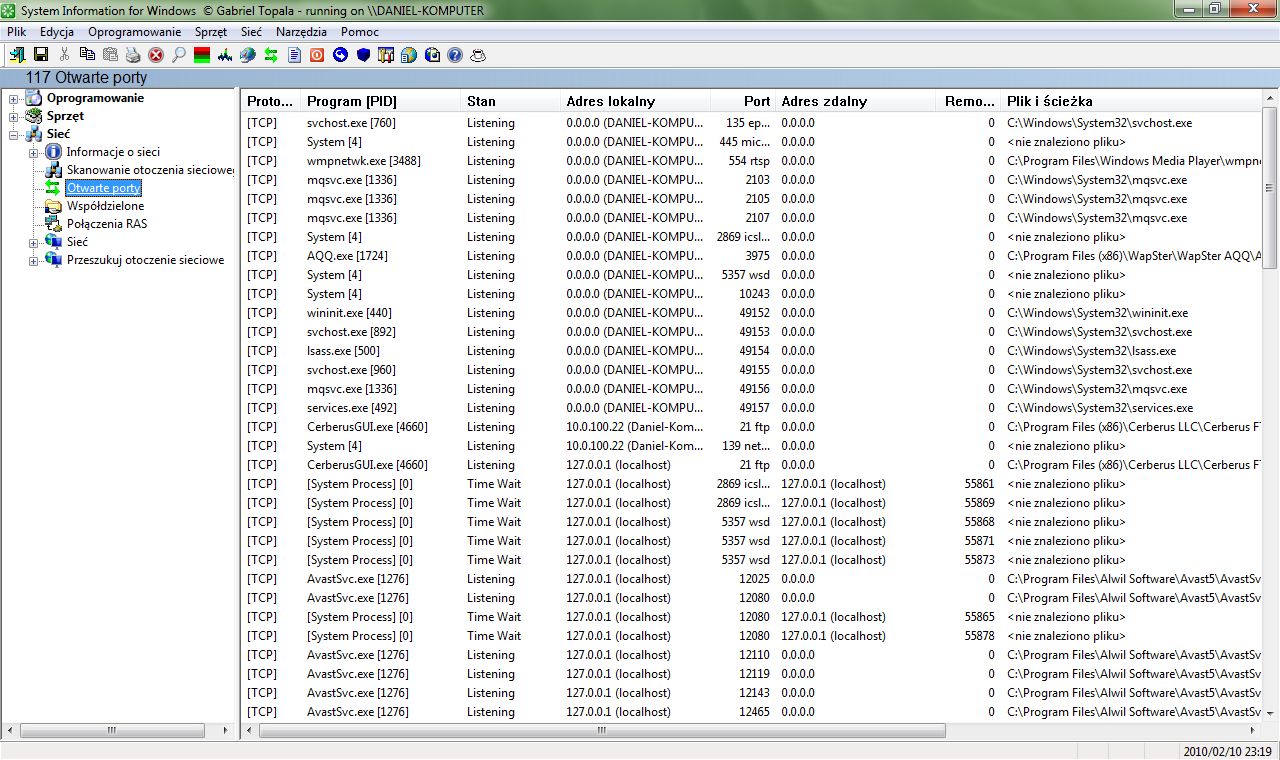This screenshot has width=1280, height=760.
Task: Select Współdzielone in the tree
Action: click(105, 206)
